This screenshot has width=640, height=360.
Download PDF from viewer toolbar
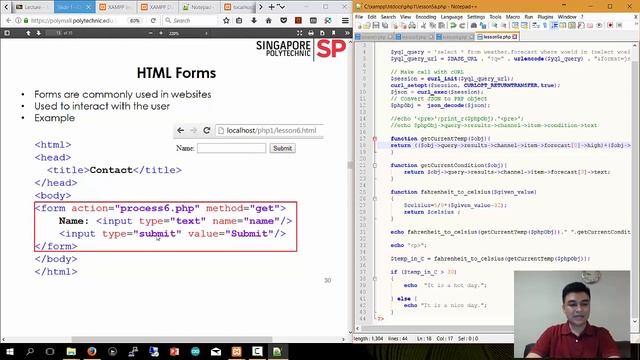tap(322, 33)
